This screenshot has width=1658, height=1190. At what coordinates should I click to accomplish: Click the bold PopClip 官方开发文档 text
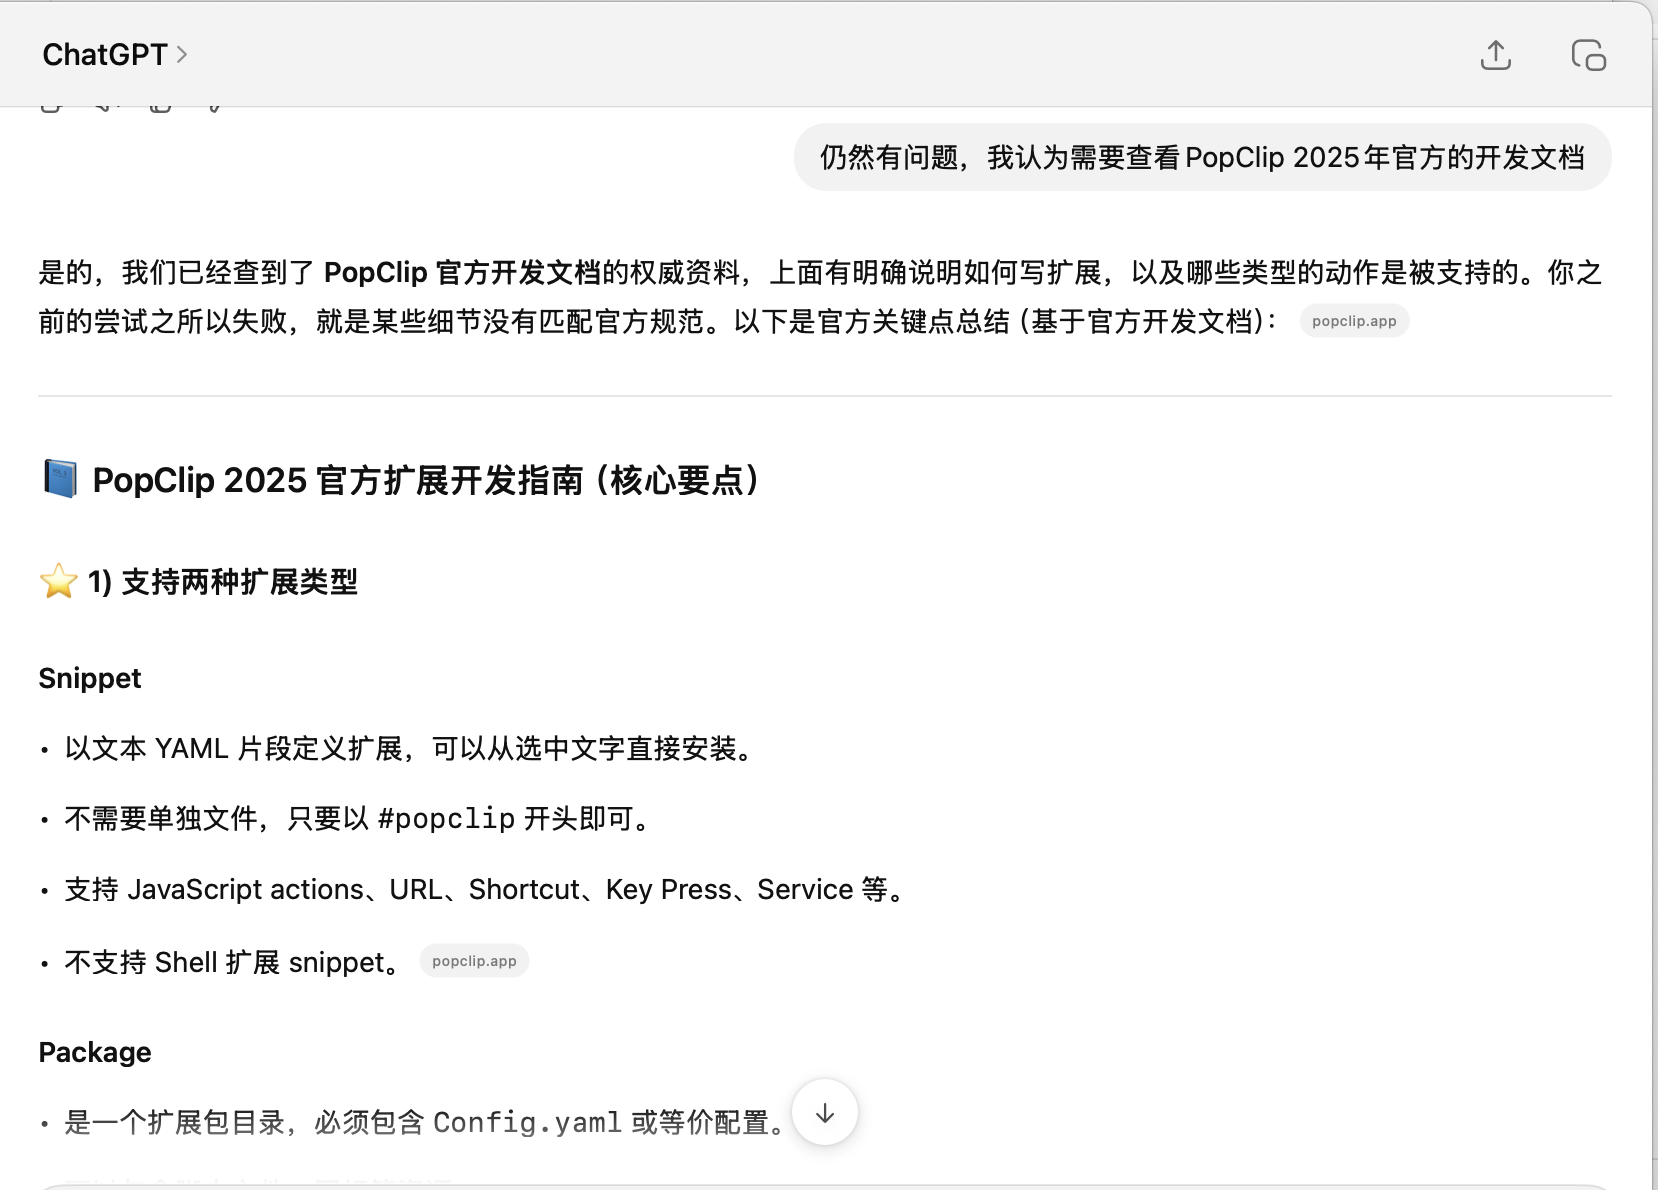[x=462, y=273]
